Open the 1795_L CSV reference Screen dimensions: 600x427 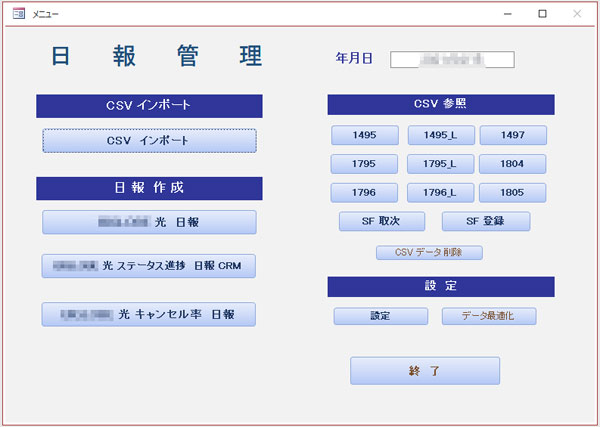pos(440,164)
